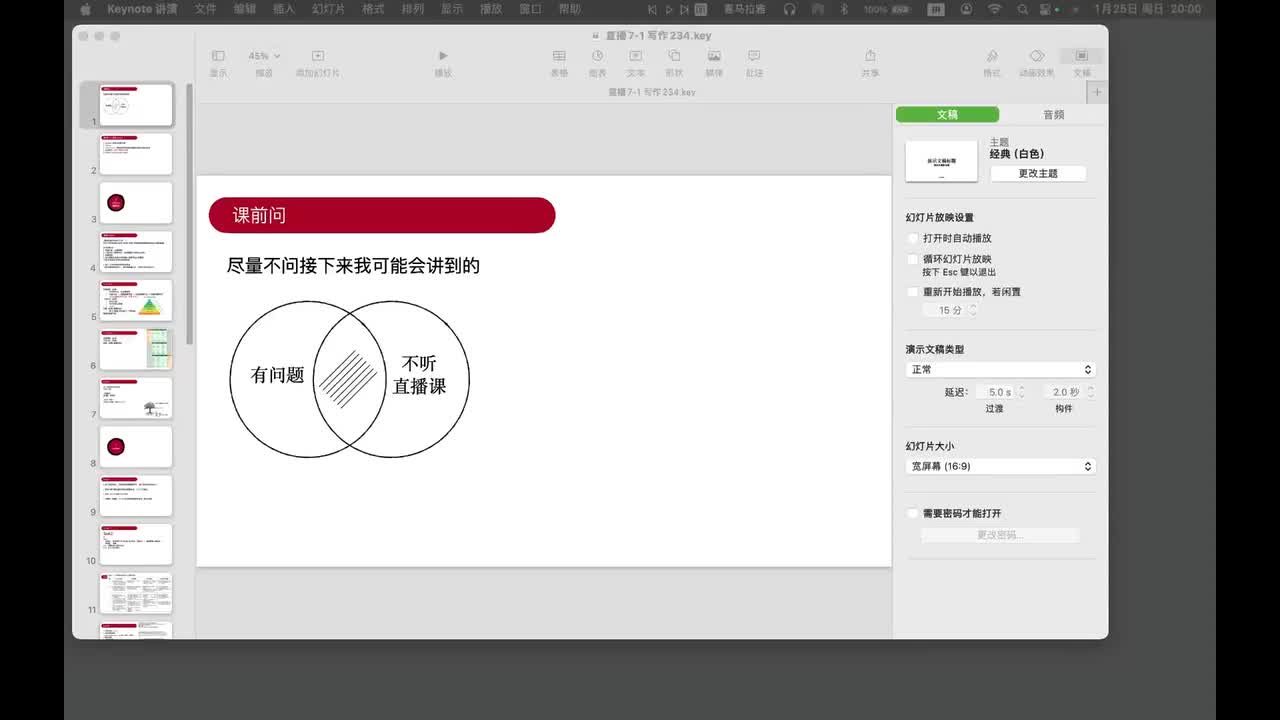This screenshot has width=1280, height=720.
Task: Enable 循环幻灯片放映 checkbox
Action: point(912,259)
